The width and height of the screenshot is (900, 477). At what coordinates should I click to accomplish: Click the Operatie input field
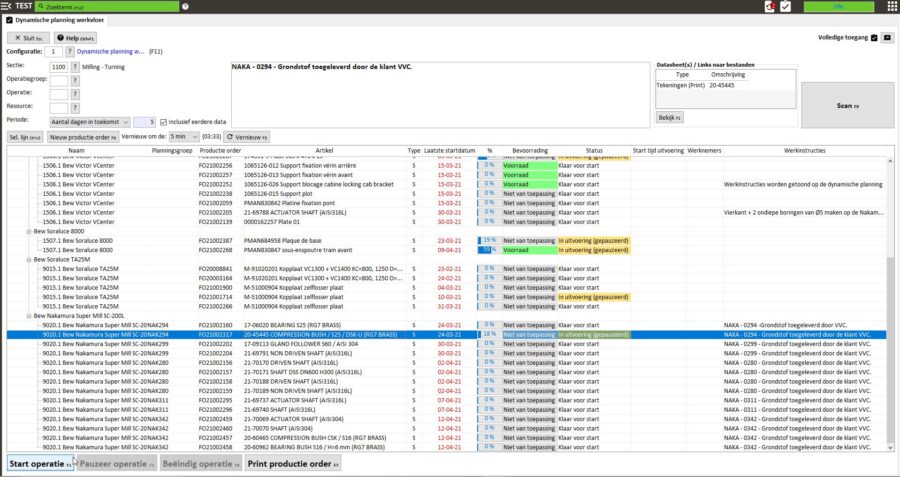59,94
